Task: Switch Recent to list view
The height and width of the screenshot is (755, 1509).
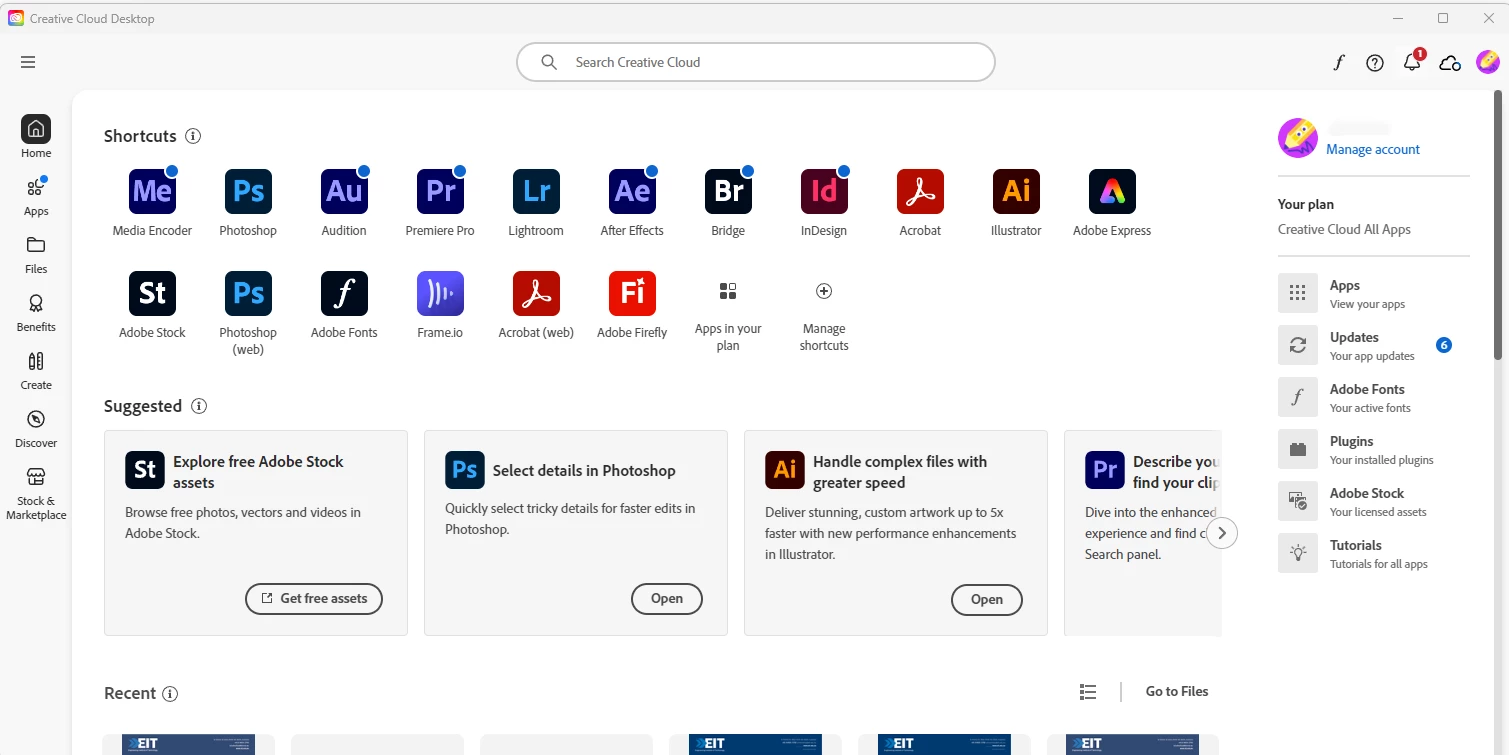Action: coord(1088,692)
